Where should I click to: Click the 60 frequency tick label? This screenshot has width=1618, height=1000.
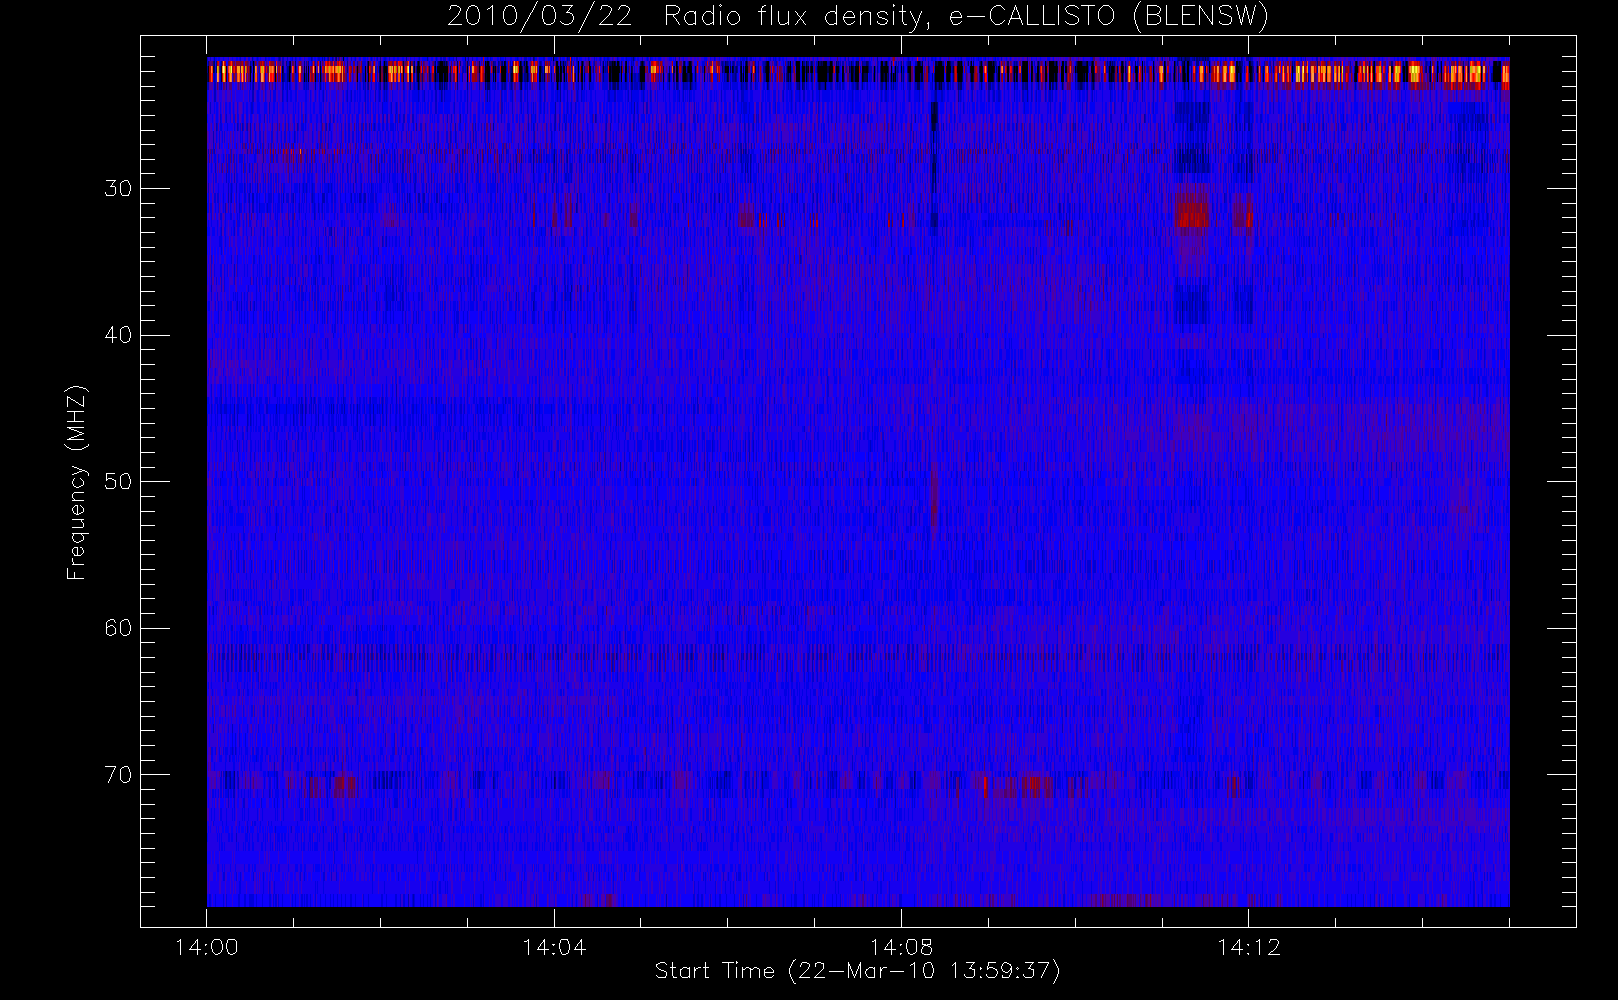coord(118,628)
